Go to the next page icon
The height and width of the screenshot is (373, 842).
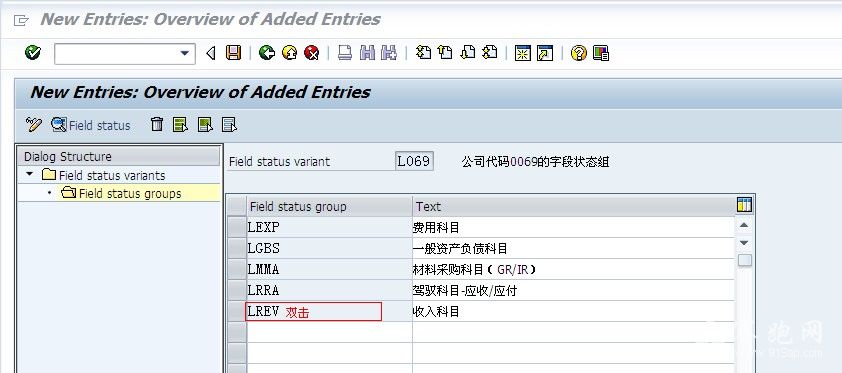468,52
